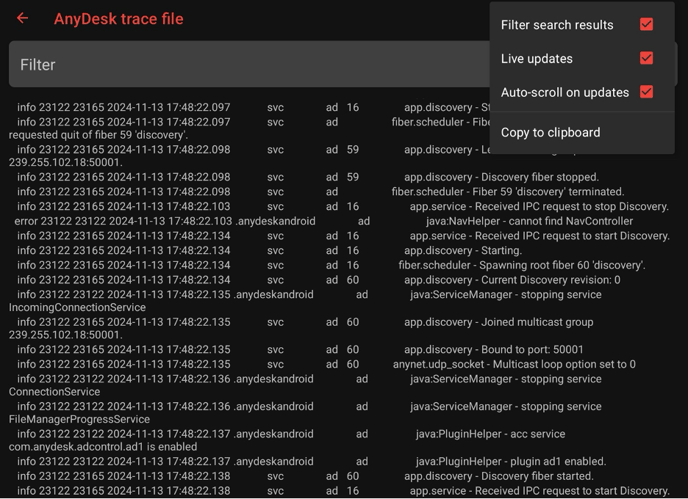Viewport: 688px width, 499px height.
Task: Select line 'Joined multicast group'
Action: click(305, 322)
